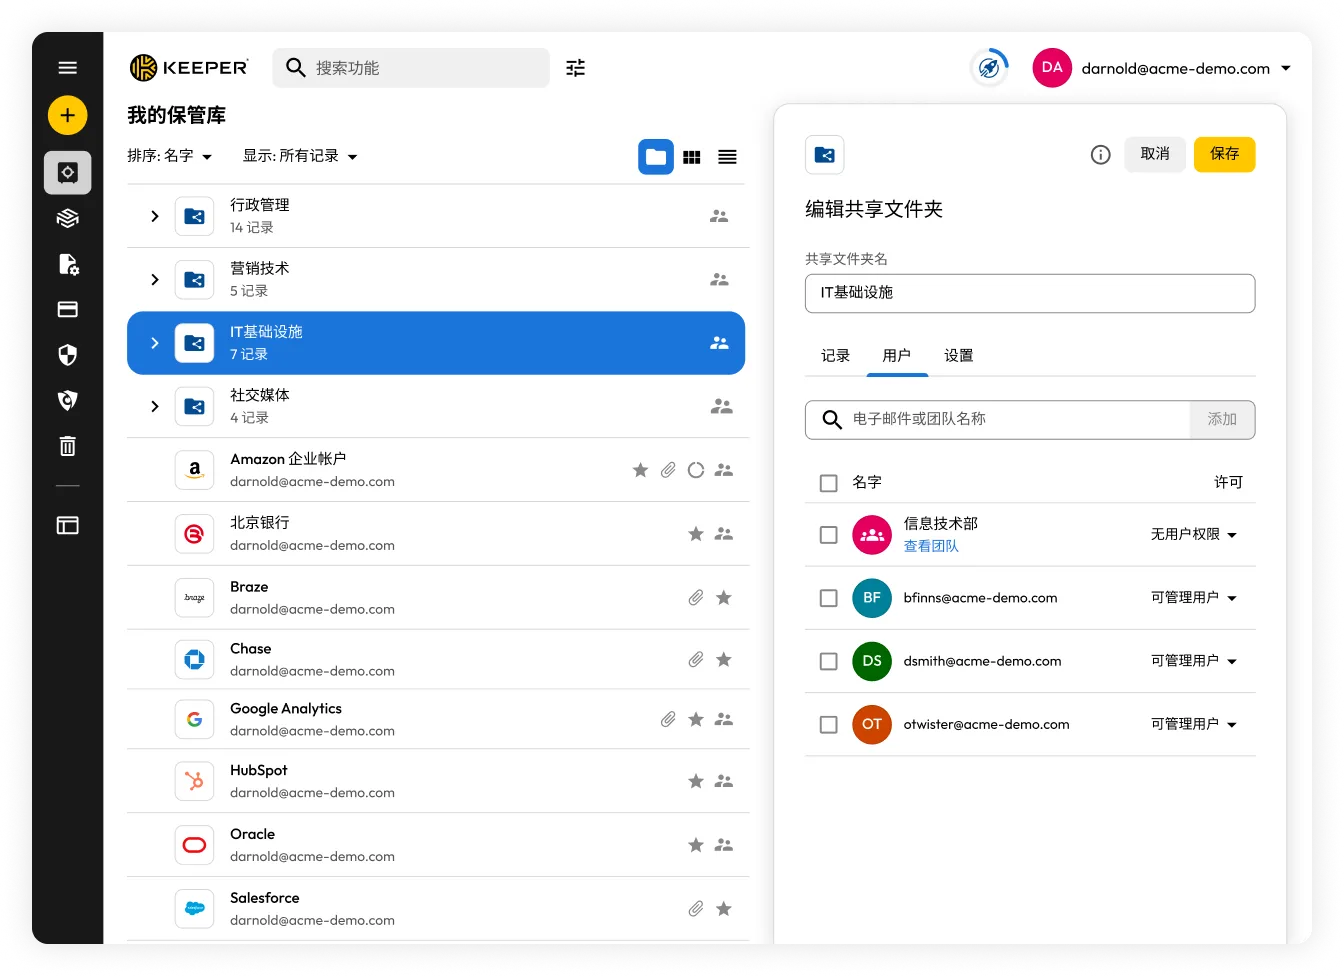
Task: Open the layout panel sidebar icon
Action: [x=67, y=525]
